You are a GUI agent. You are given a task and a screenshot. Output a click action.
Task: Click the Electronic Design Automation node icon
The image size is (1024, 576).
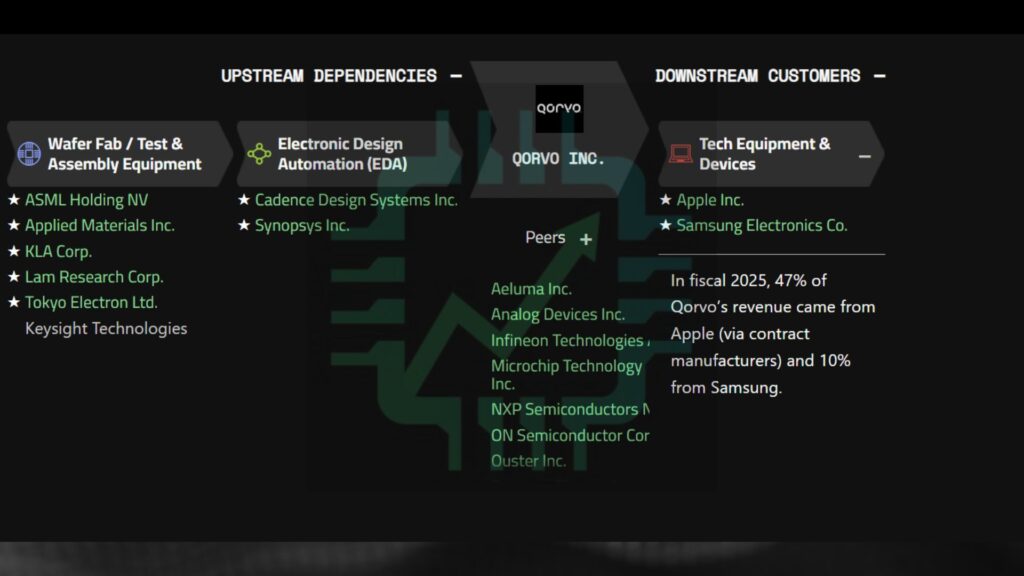coord(259,154)
